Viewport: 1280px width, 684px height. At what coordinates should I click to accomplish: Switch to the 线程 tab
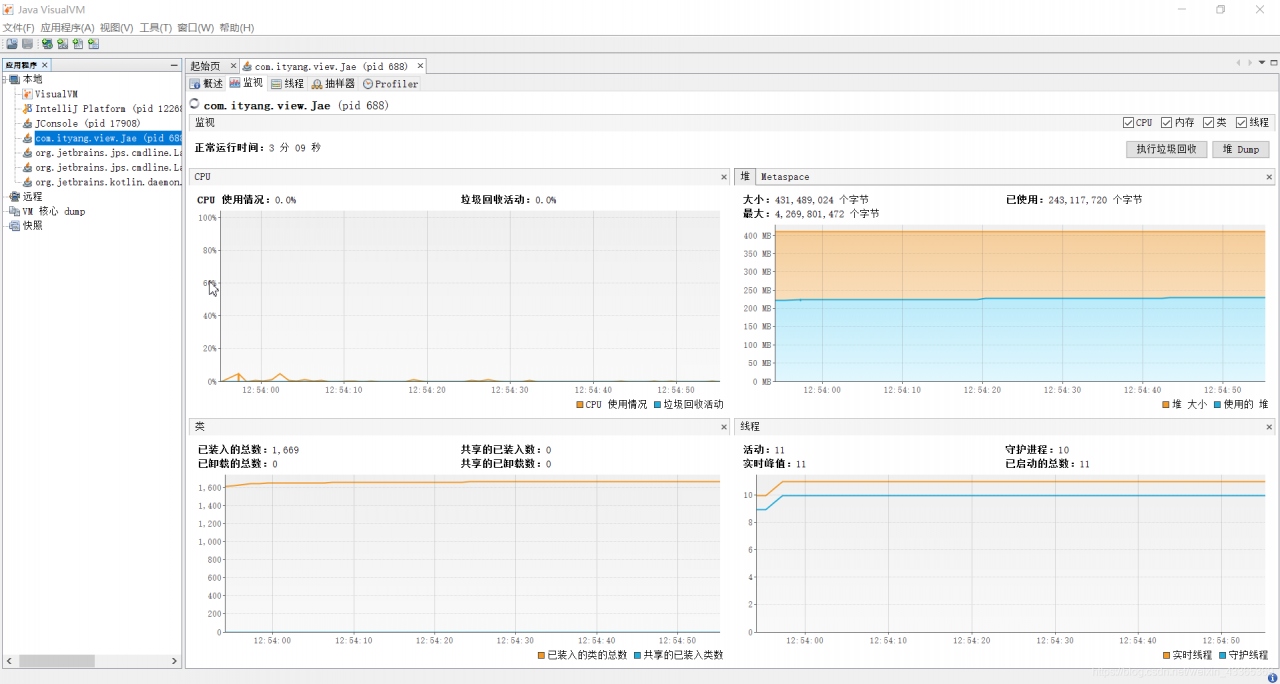tap(287, 84)
